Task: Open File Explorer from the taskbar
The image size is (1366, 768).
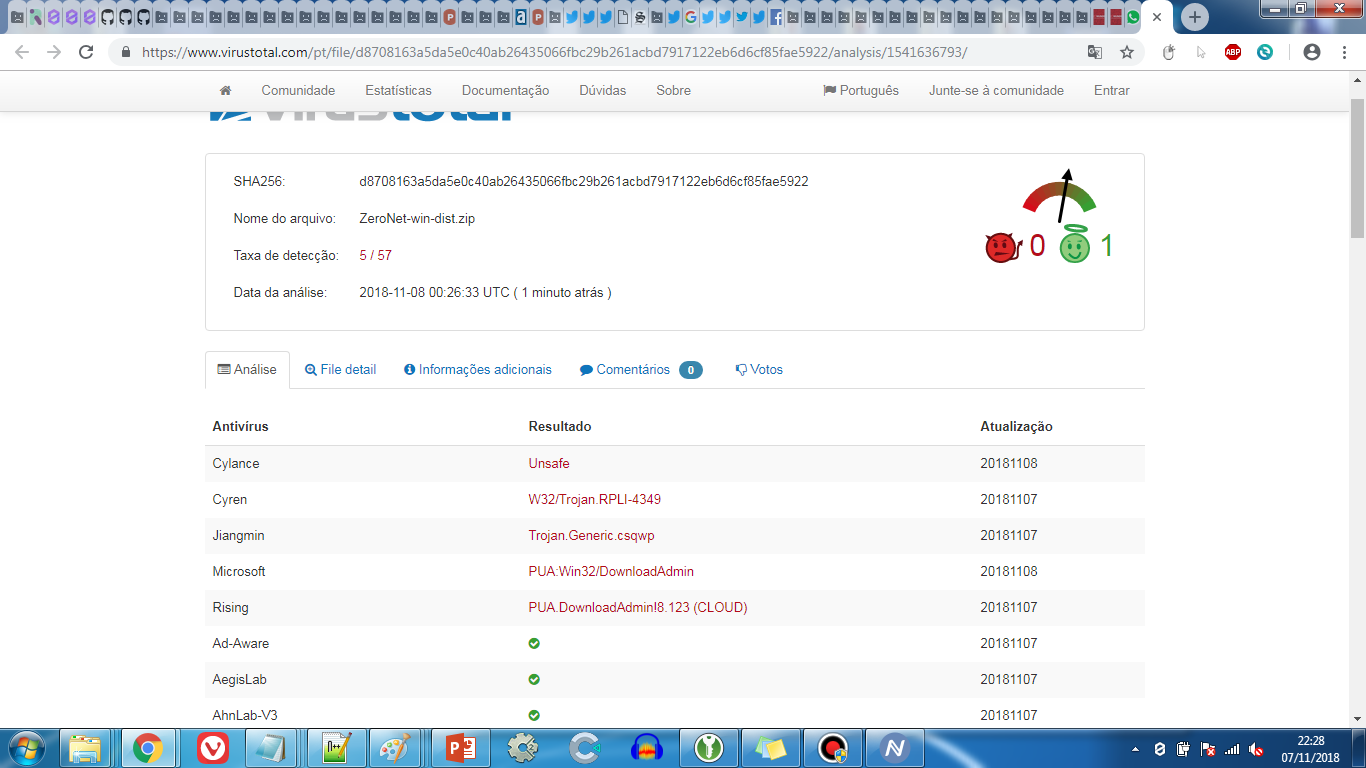Action: tap(85, 748)
